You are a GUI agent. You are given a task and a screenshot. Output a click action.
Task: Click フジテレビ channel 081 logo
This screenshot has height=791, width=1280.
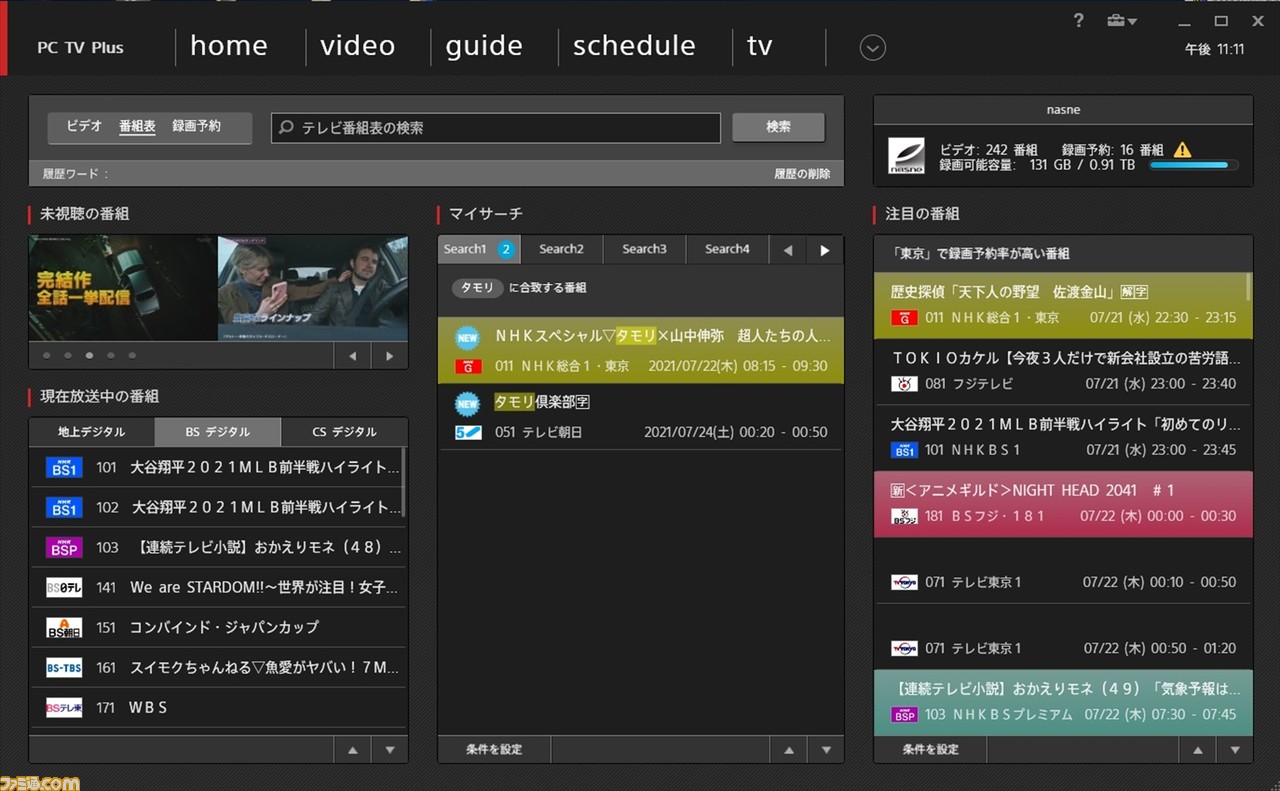coord(905,383)
